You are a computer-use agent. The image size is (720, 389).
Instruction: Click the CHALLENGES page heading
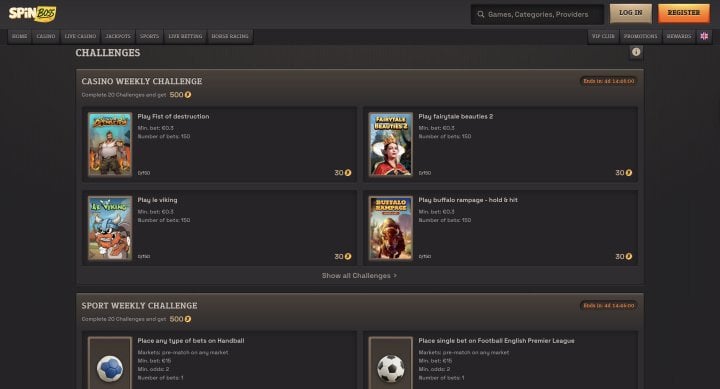click(108, 53)
